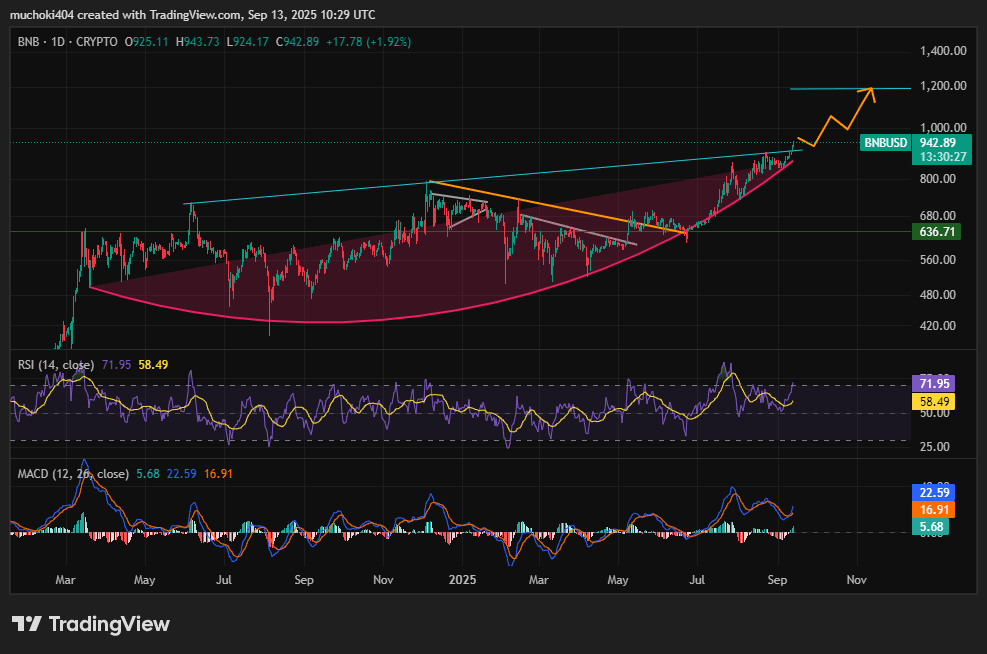Open the BNB · 1D · CRYPTO symbol legend
Viewport: 987px width, 654px height.
[x=67, y=42]
